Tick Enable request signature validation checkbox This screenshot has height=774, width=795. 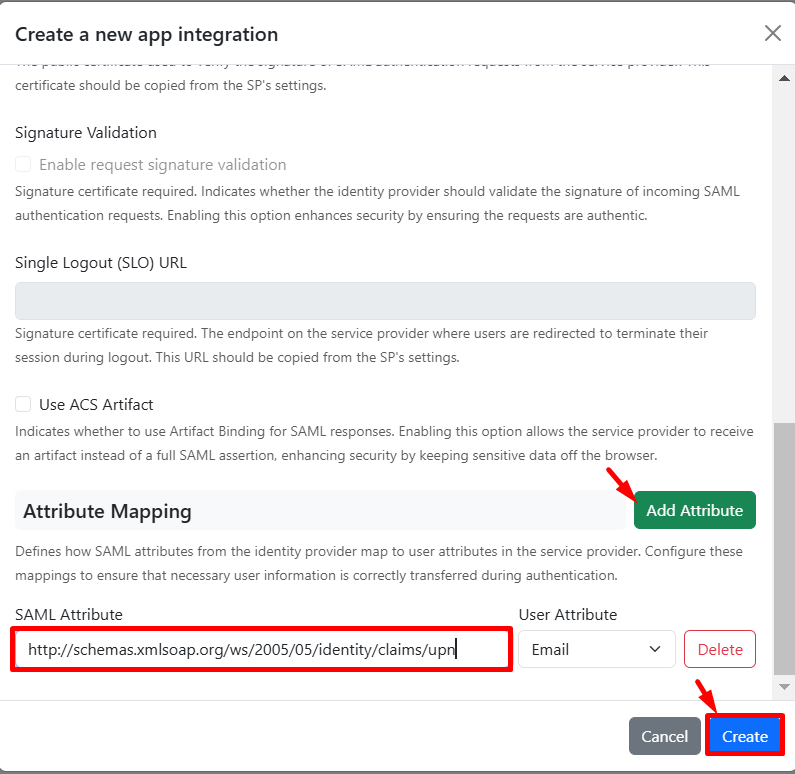coord(23,164)
